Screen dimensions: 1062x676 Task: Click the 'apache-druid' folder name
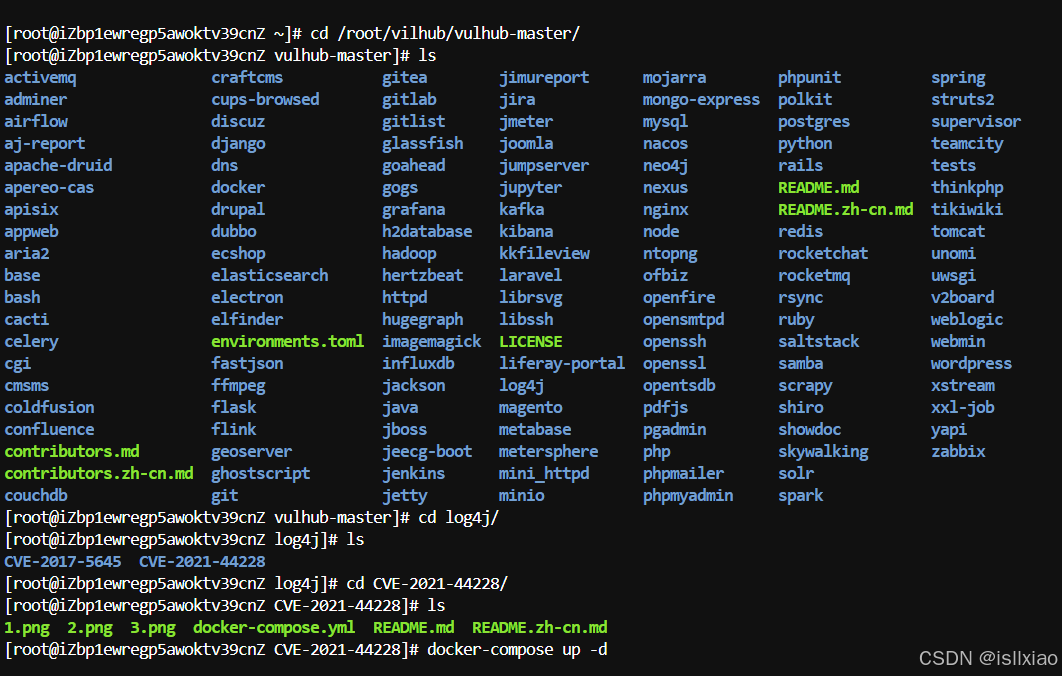58,166
